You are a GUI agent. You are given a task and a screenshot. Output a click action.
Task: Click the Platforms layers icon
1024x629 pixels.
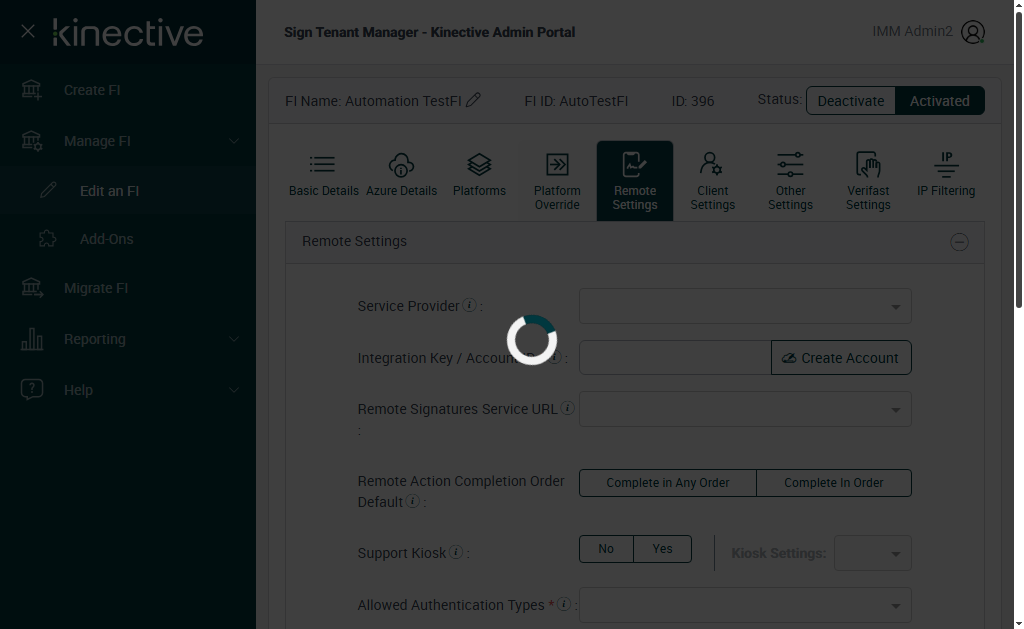[479, 165]
